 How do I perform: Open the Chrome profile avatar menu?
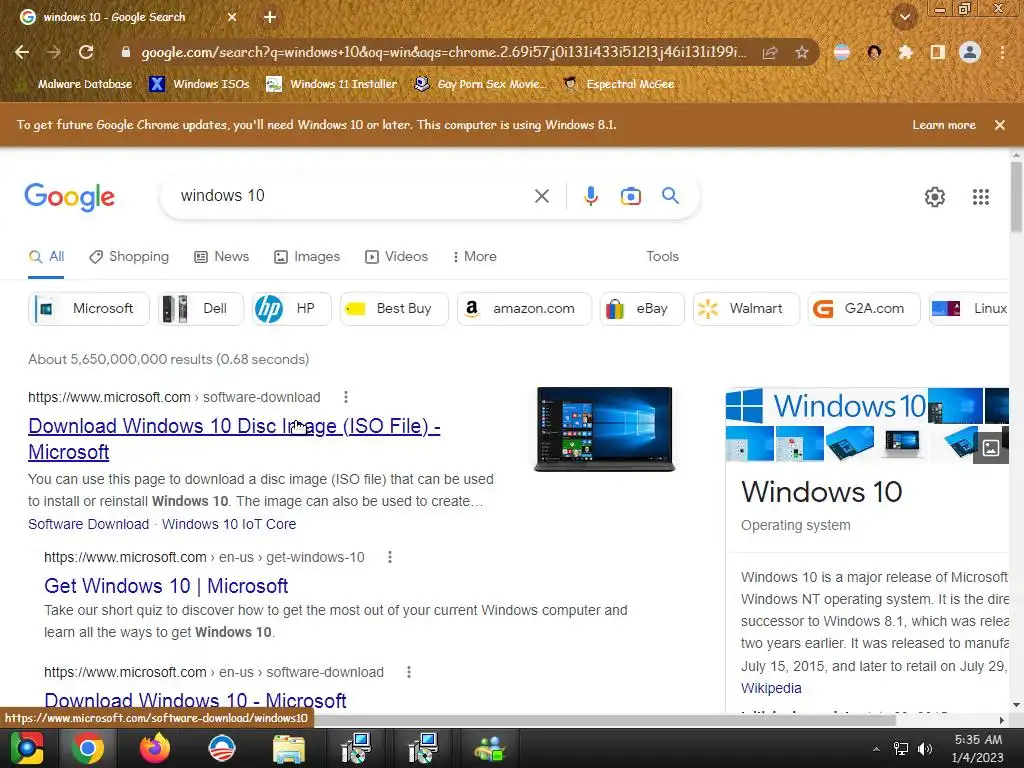click(x=970, y=52)
